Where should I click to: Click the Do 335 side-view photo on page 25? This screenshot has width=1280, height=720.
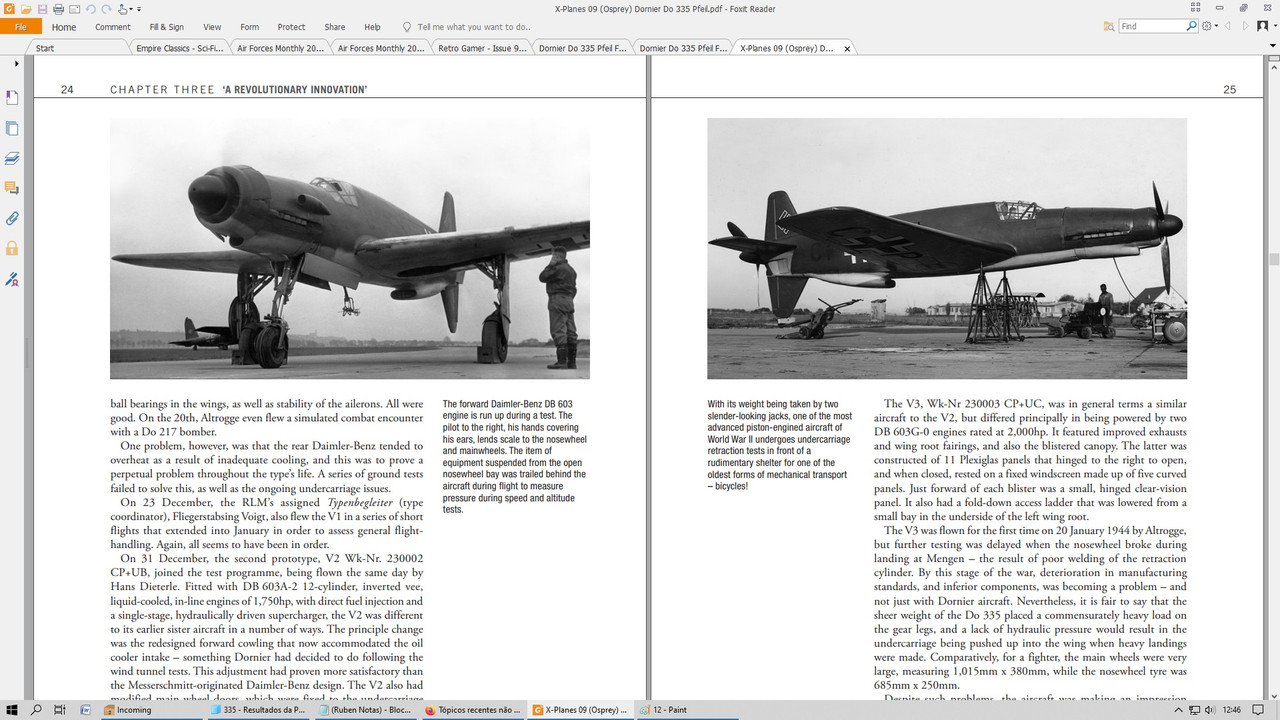pyautogui.click(x=947, y=249)
